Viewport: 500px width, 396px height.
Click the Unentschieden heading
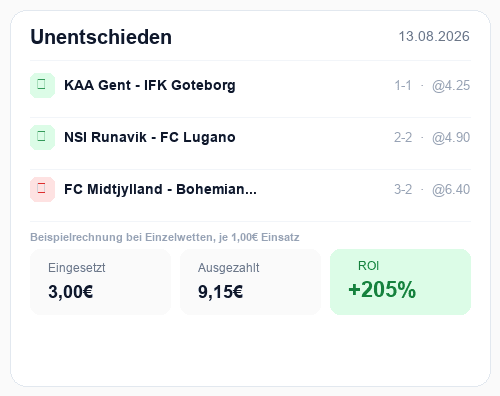pos(101,37)
